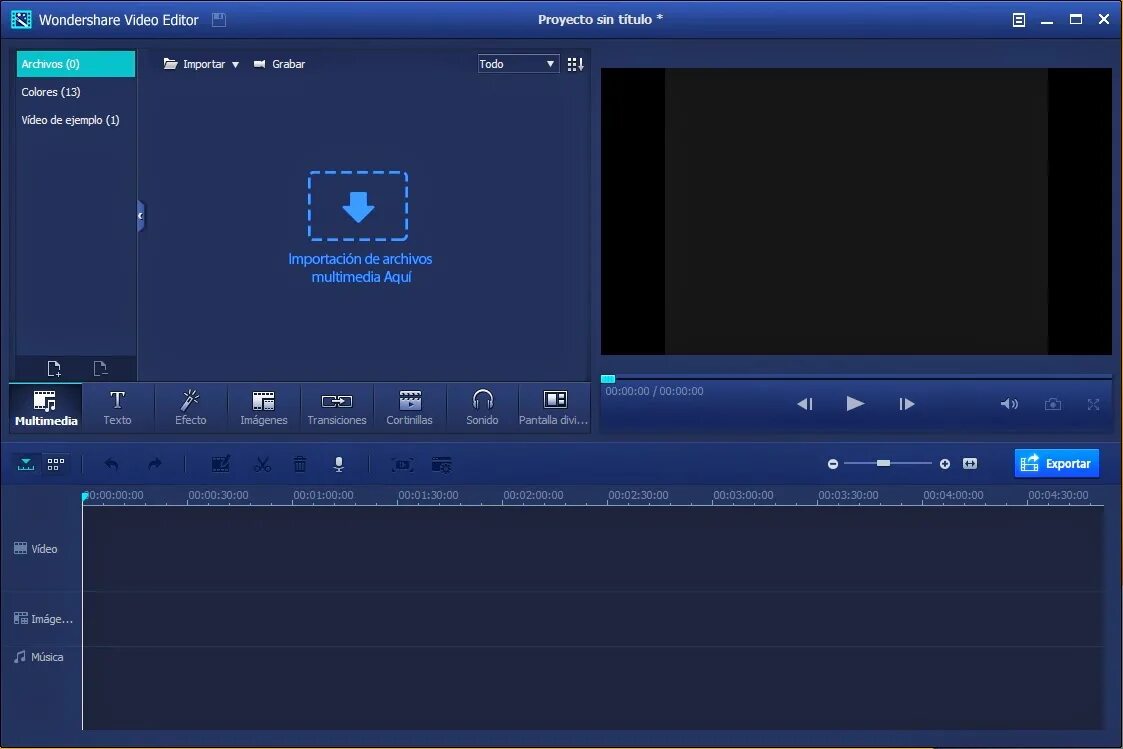The height and width of the screenshot is (749, 1123).
Task: Click the sort media icon
Action: pyautogui.click(x=575, y=64)
